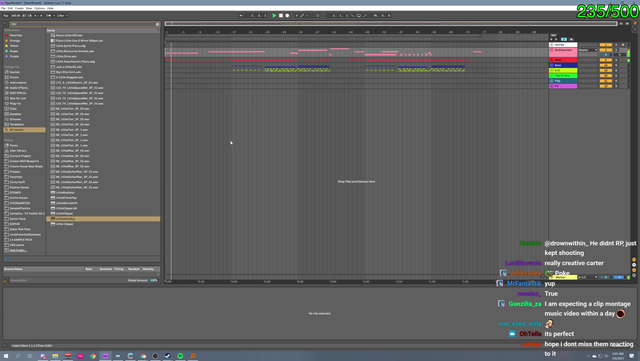This screenshot has width=640, height=361.
Task: Unfold the red Main track
Action: [552, 60]
